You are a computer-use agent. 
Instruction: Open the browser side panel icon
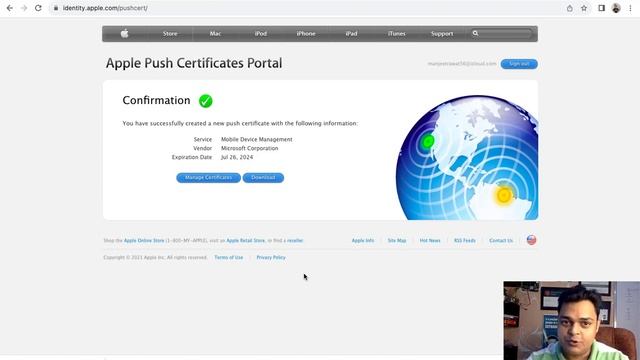(x=601, y=8)
